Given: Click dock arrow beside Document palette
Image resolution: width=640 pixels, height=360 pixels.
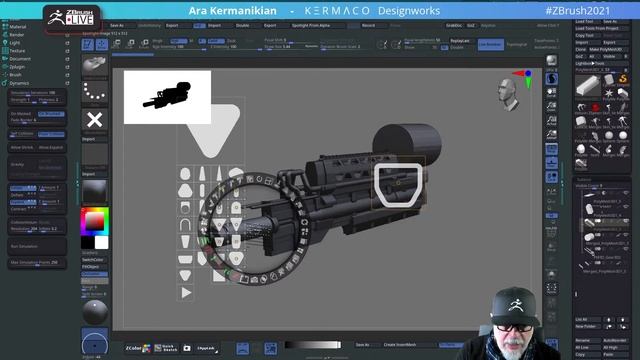Looking at the screenshot, I should pyautogui.click(x=67, y=59).
